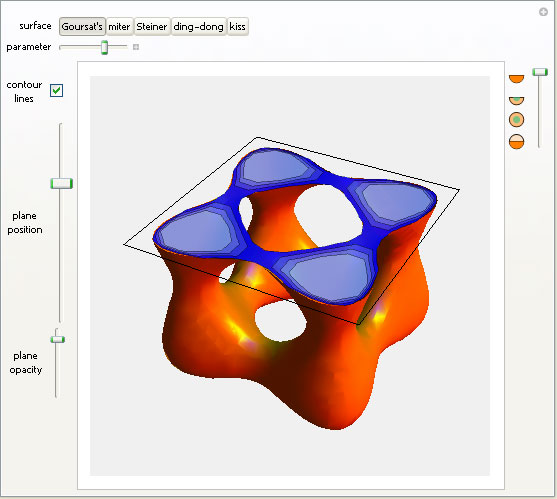Pick the ding-dong surface
Viewport: 557px width, 499px height.
[x=199, y=27]
